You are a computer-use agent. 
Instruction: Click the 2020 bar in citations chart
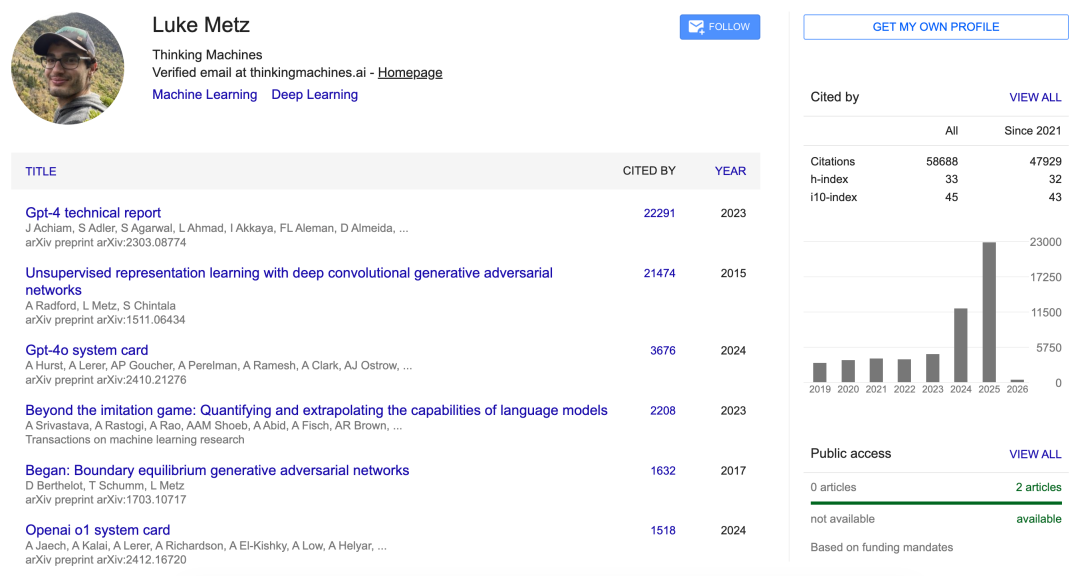tap(848, 371)
